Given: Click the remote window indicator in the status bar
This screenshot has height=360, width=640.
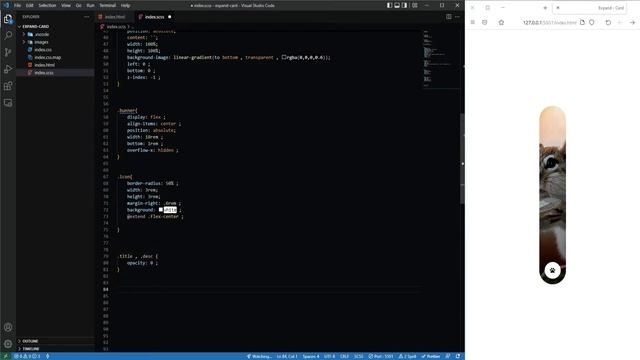Looking at the screenshot, I should 5,356.
